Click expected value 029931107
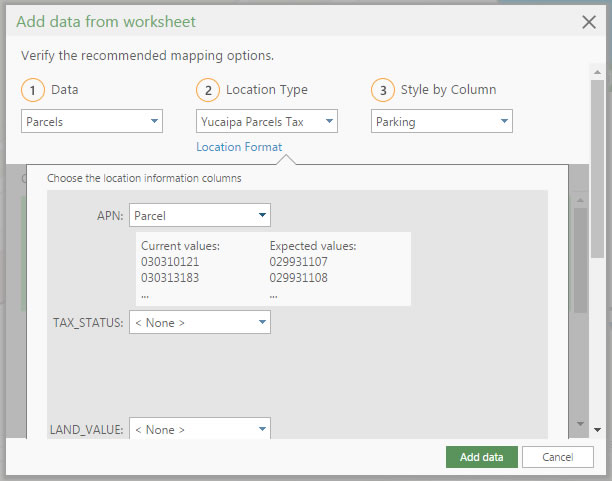This screenshot has width=612, height=481. [x=299, y=262]
